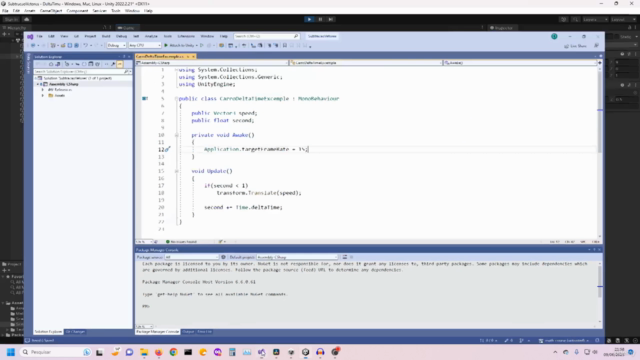Open Visual Studio's File menu
Image resolution: width=640 pixels, height=360 pixels.
point(40,36)
